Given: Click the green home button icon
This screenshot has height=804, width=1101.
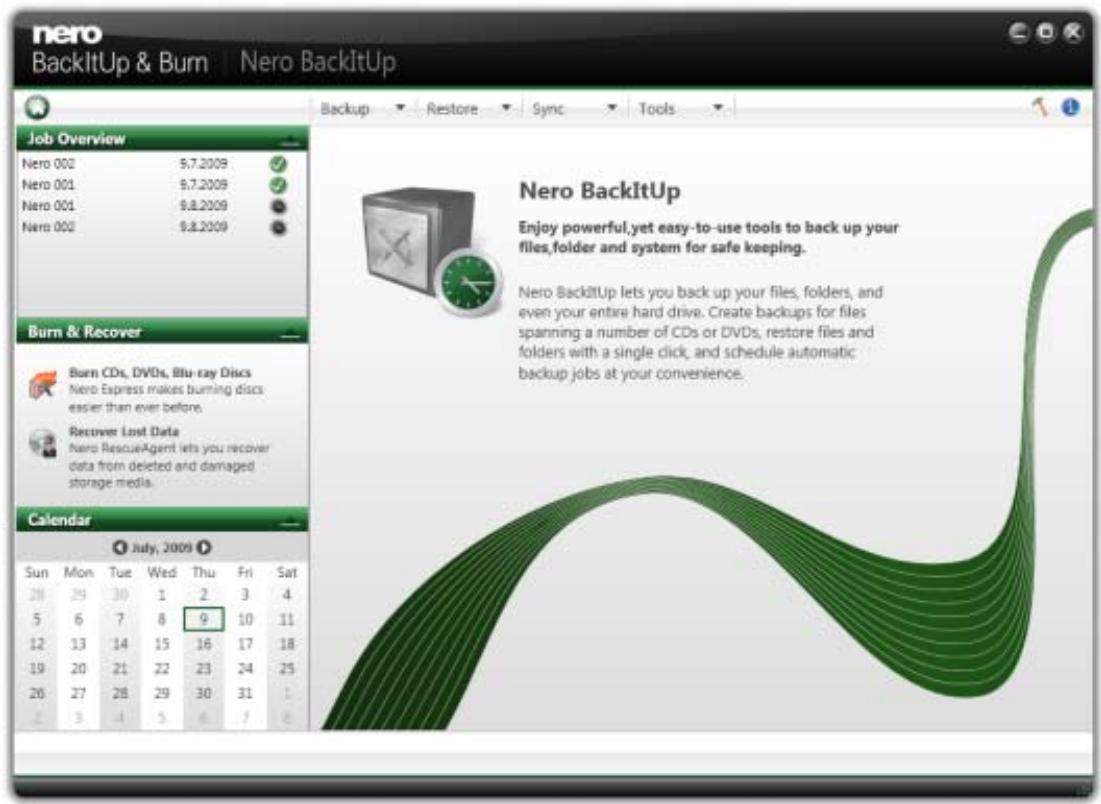Looking at the screenshot, I should point(37,107).
